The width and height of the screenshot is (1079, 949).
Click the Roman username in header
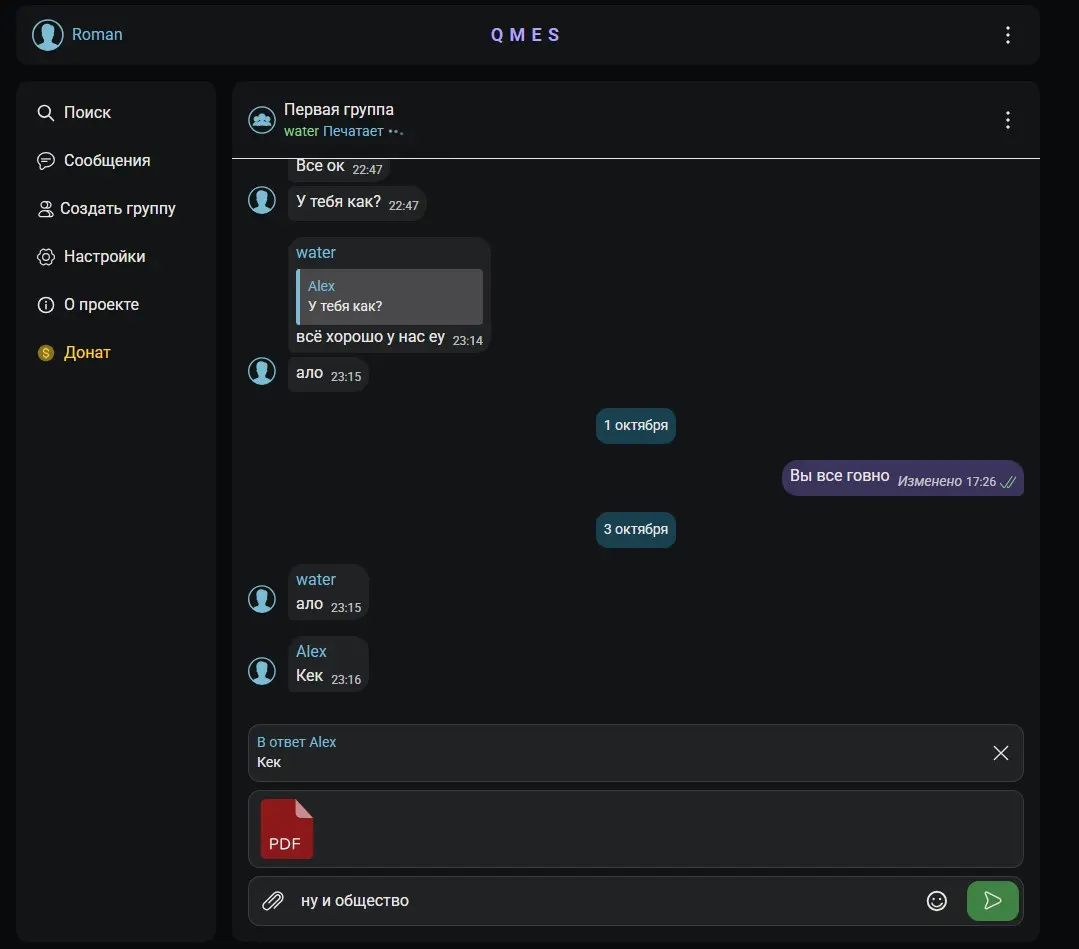[x=97, y=34]
